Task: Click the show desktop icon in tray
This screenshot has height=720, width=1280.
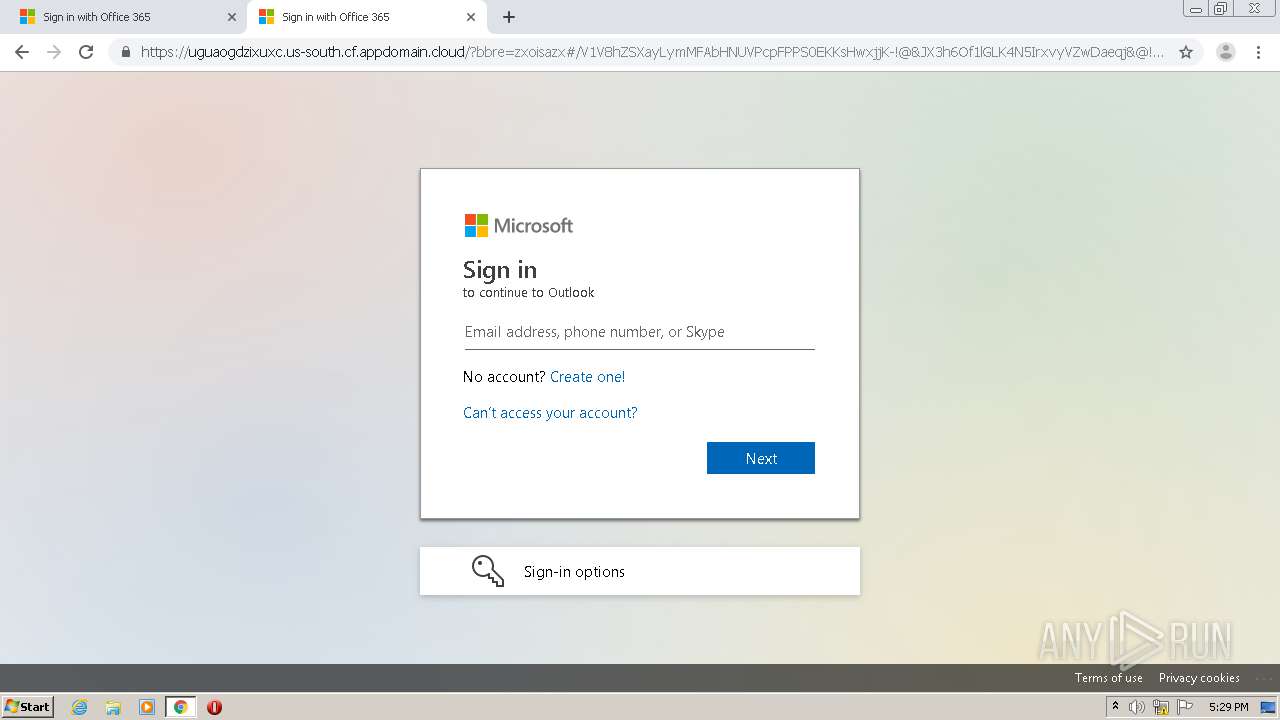Action: pos(1268,707)
